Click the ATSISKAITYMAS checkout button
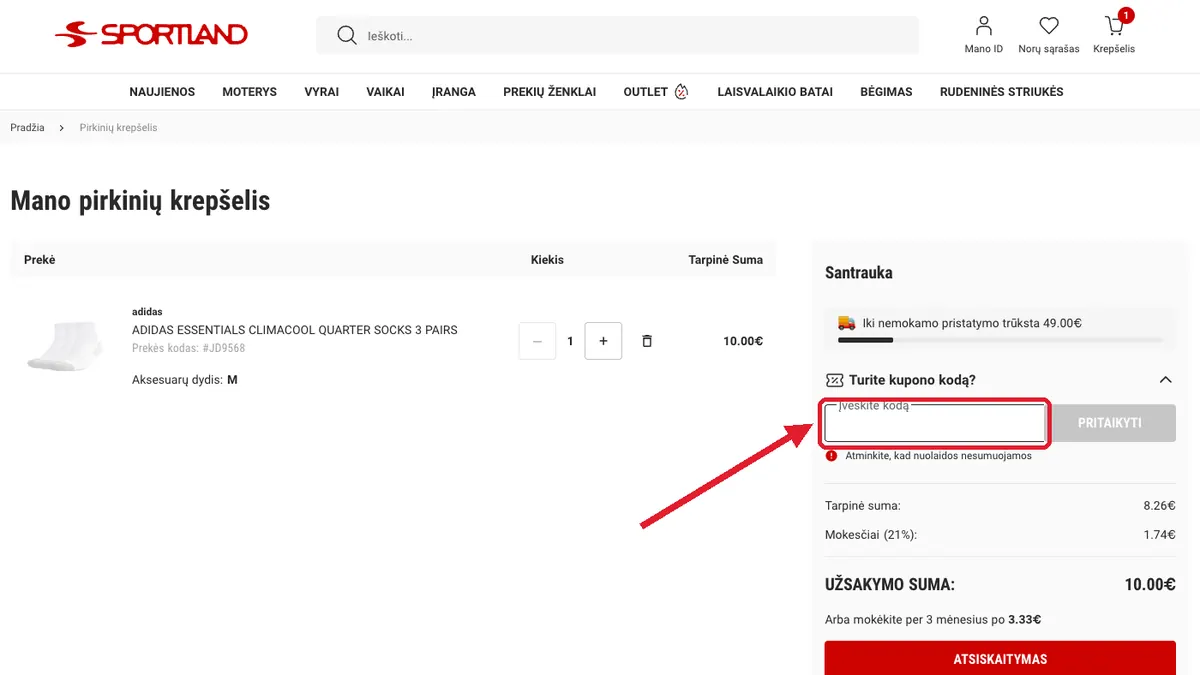The height and width of the screenshot is (675, 1200). pos(1000,659)
